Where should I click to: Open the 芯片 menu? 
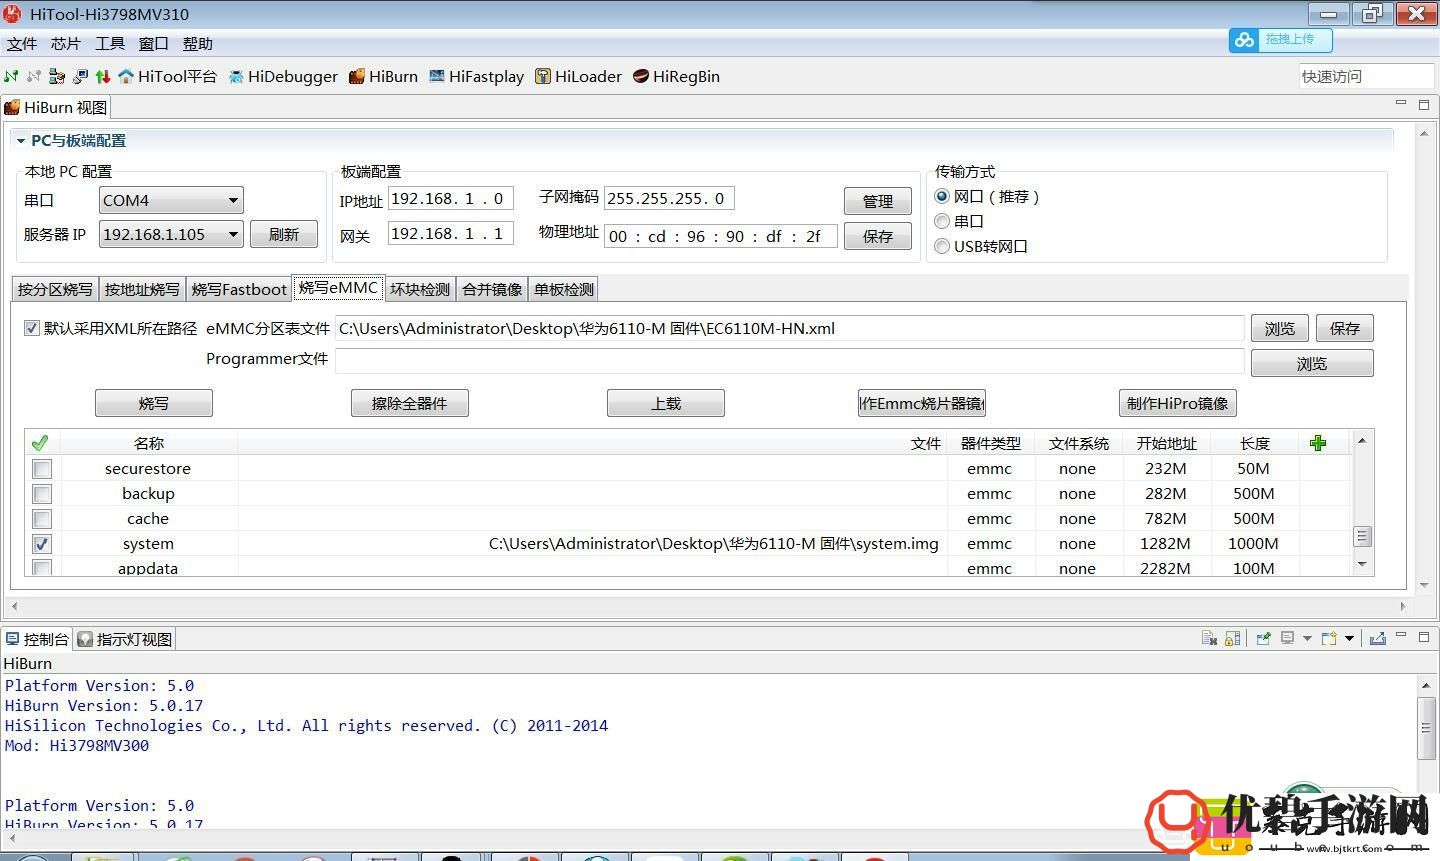point(65,44)
